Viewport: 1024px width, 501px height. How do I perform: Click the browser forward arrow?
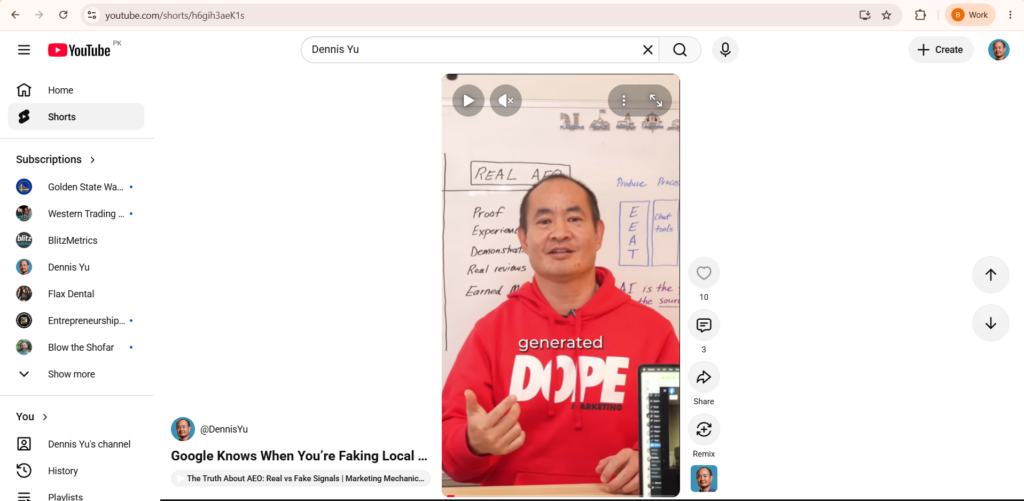coord(39,15)
